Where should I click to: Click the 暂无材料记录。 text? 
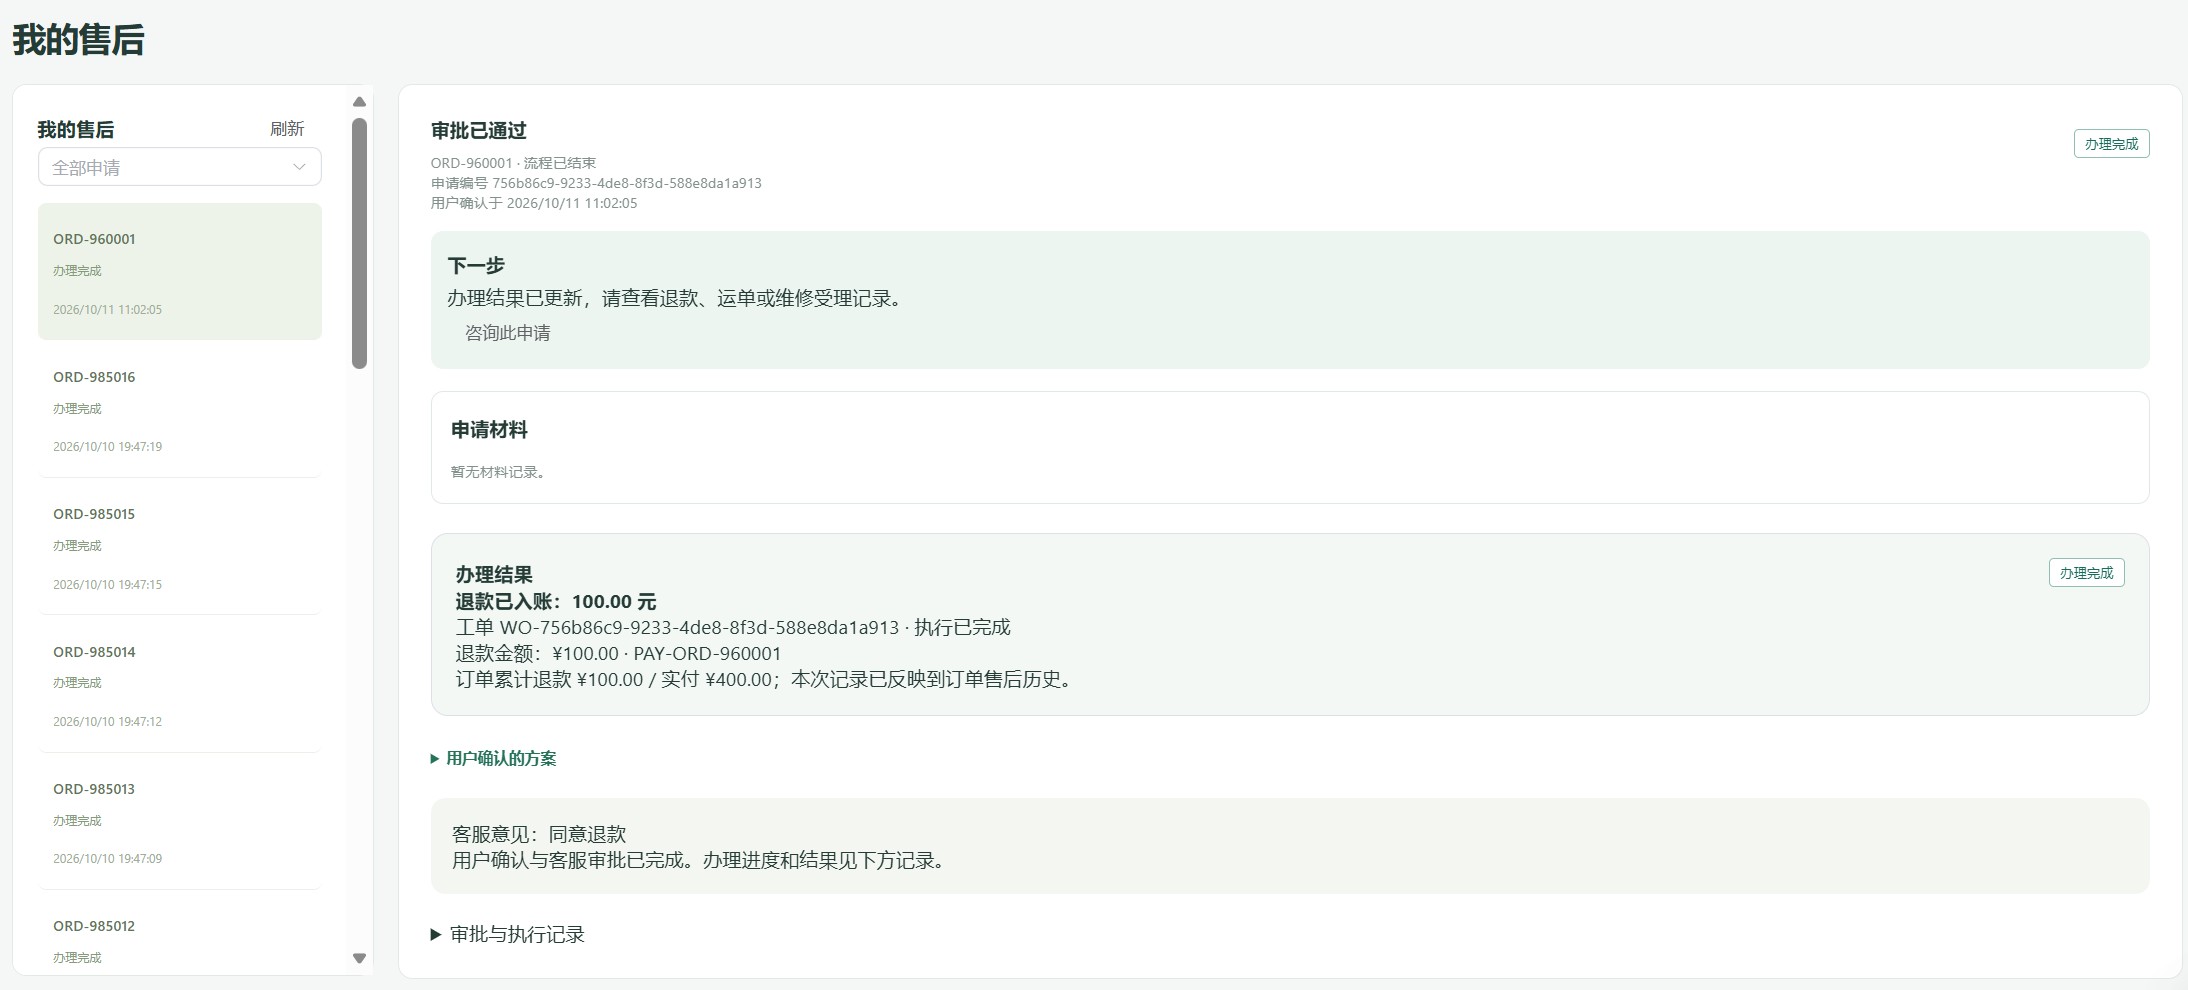point(498,472)
